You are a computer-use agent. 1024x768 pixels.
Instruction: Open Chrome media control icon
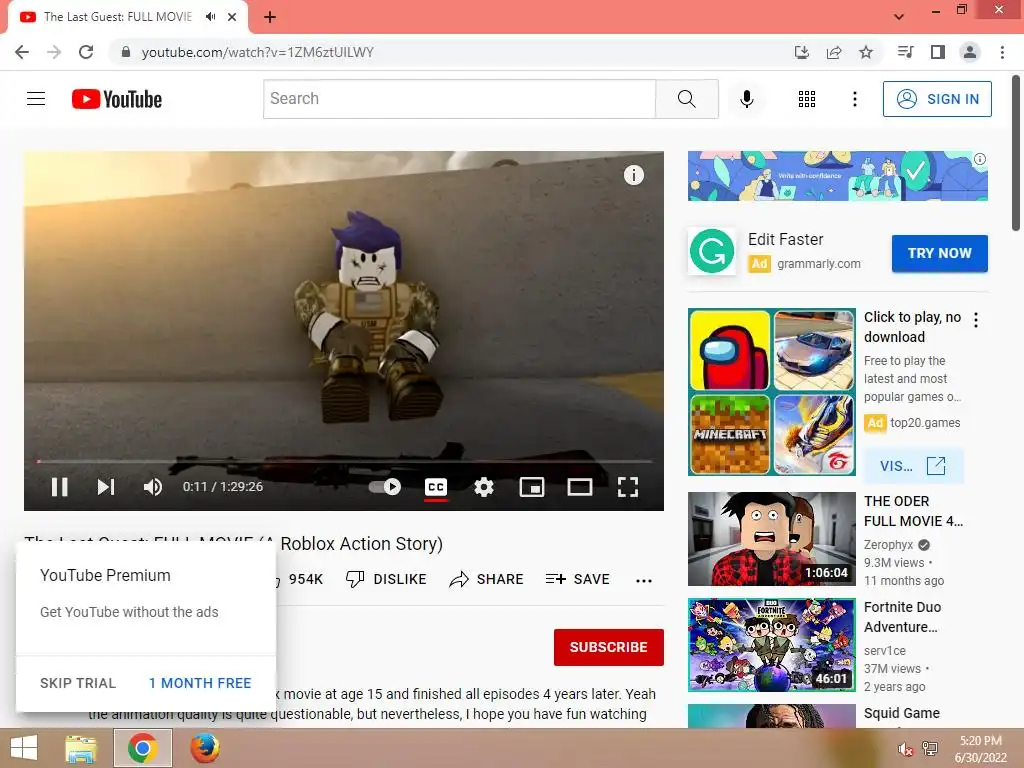click(905, 52)
